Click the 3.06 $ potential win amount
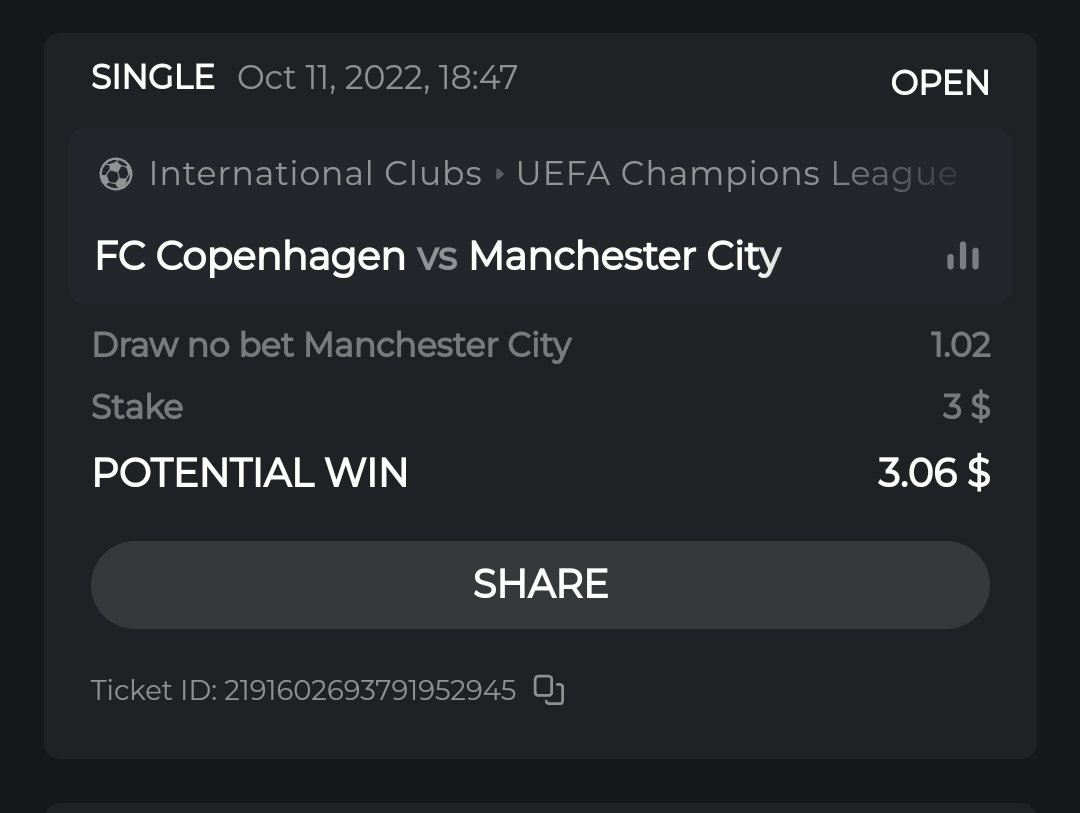1080x813 pixels. (x=934, y=473)
